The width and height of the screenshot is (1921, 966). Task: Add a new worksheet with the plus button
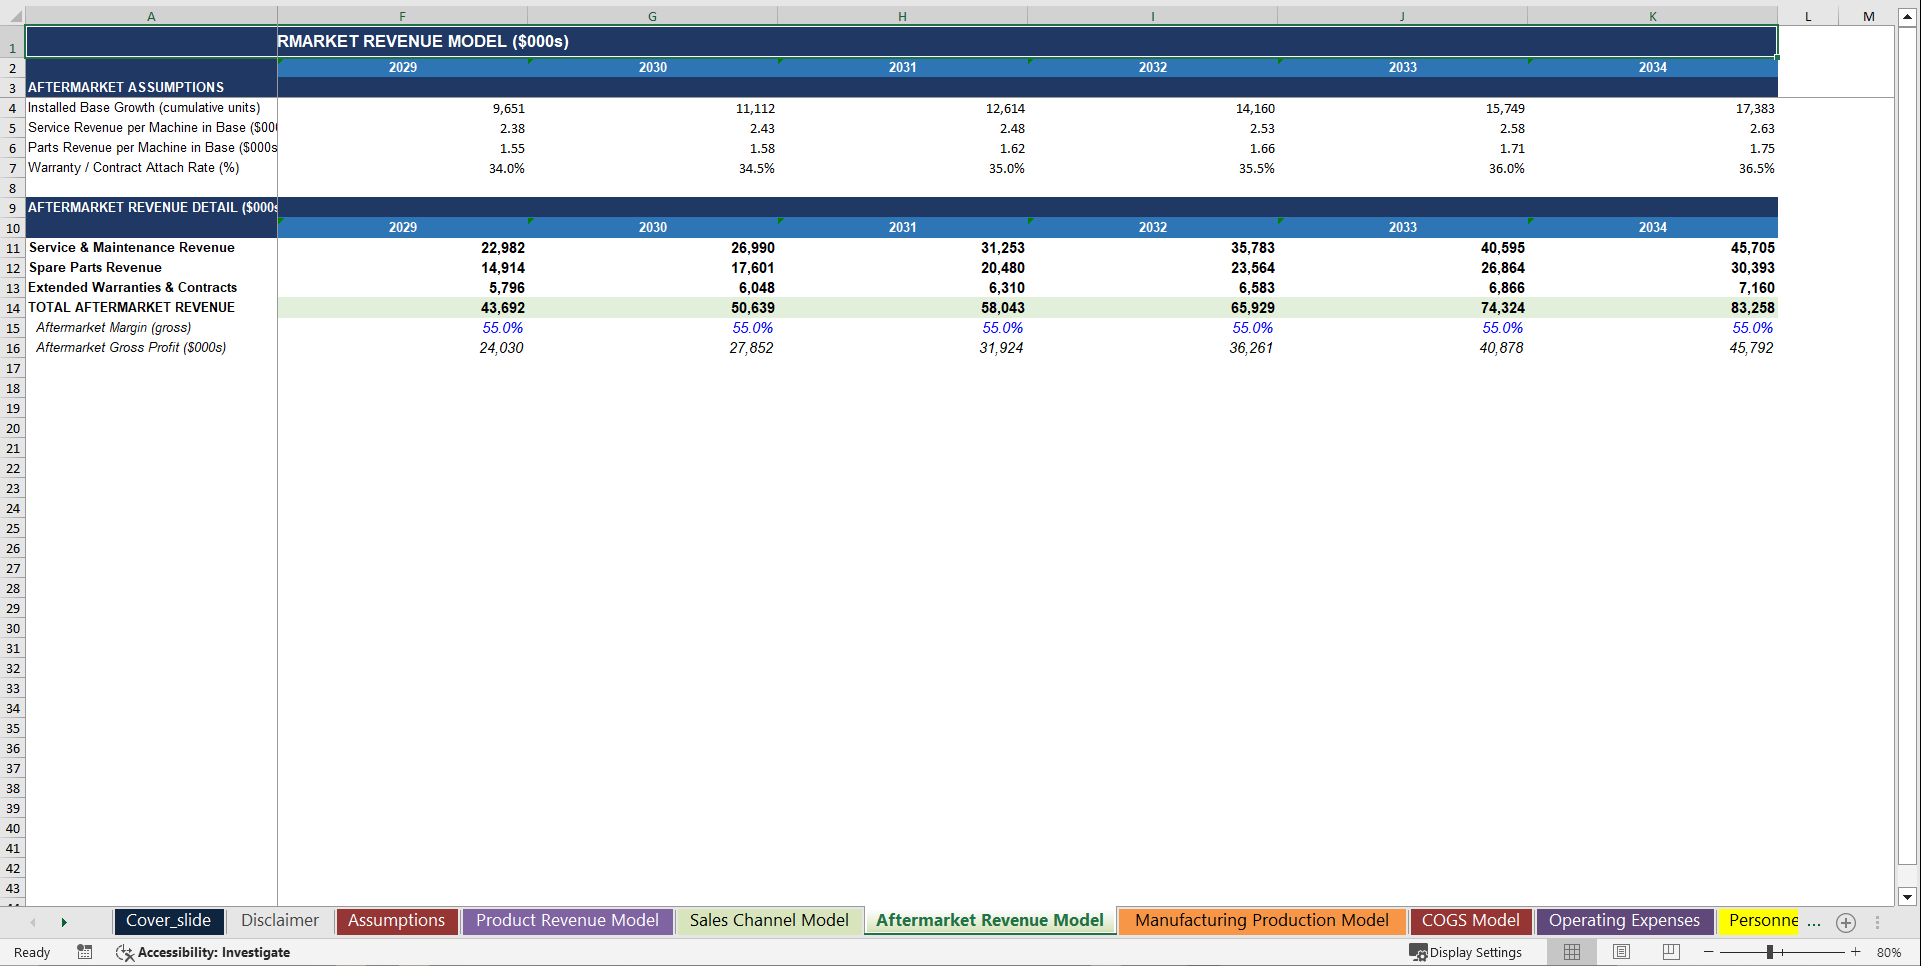pyautogui.click(x=1846, y=922)
